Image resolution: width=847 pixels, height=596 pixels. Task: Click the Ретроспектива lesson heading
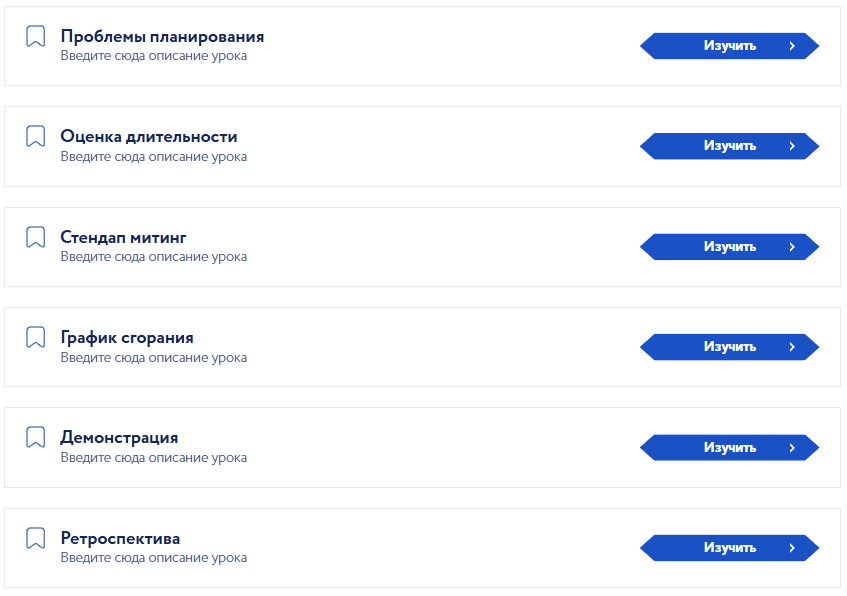point(120,538)
